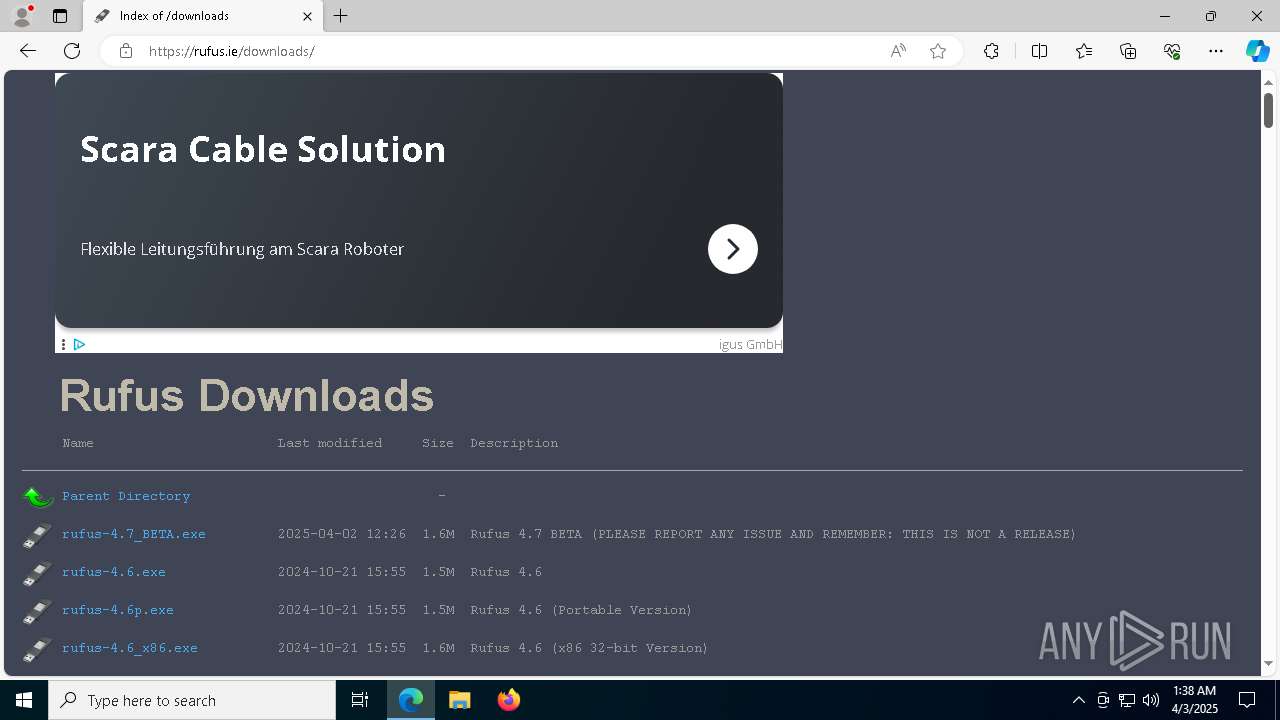This screenshot has height=720, width=1280.
Task: Open the Windows Start menu
Action: pos(24,700)
